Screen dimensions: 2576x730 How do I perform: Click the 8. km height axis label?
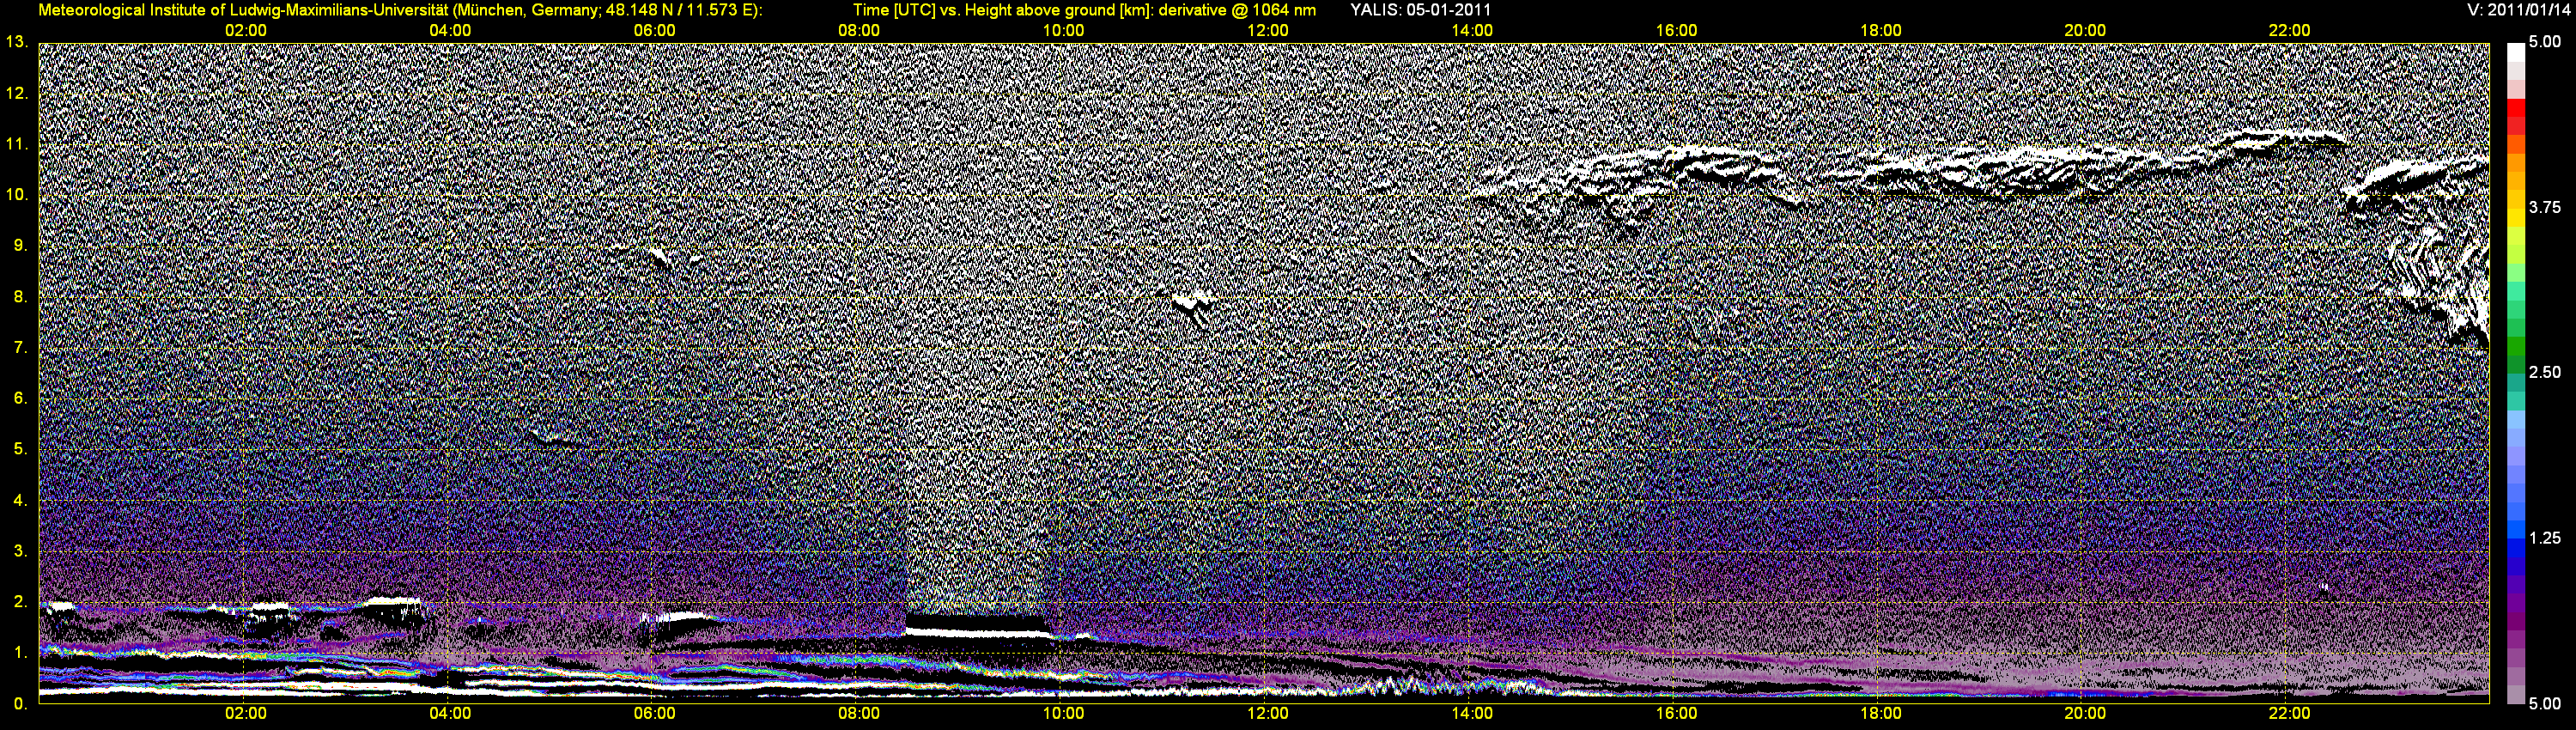pos(21,297)
